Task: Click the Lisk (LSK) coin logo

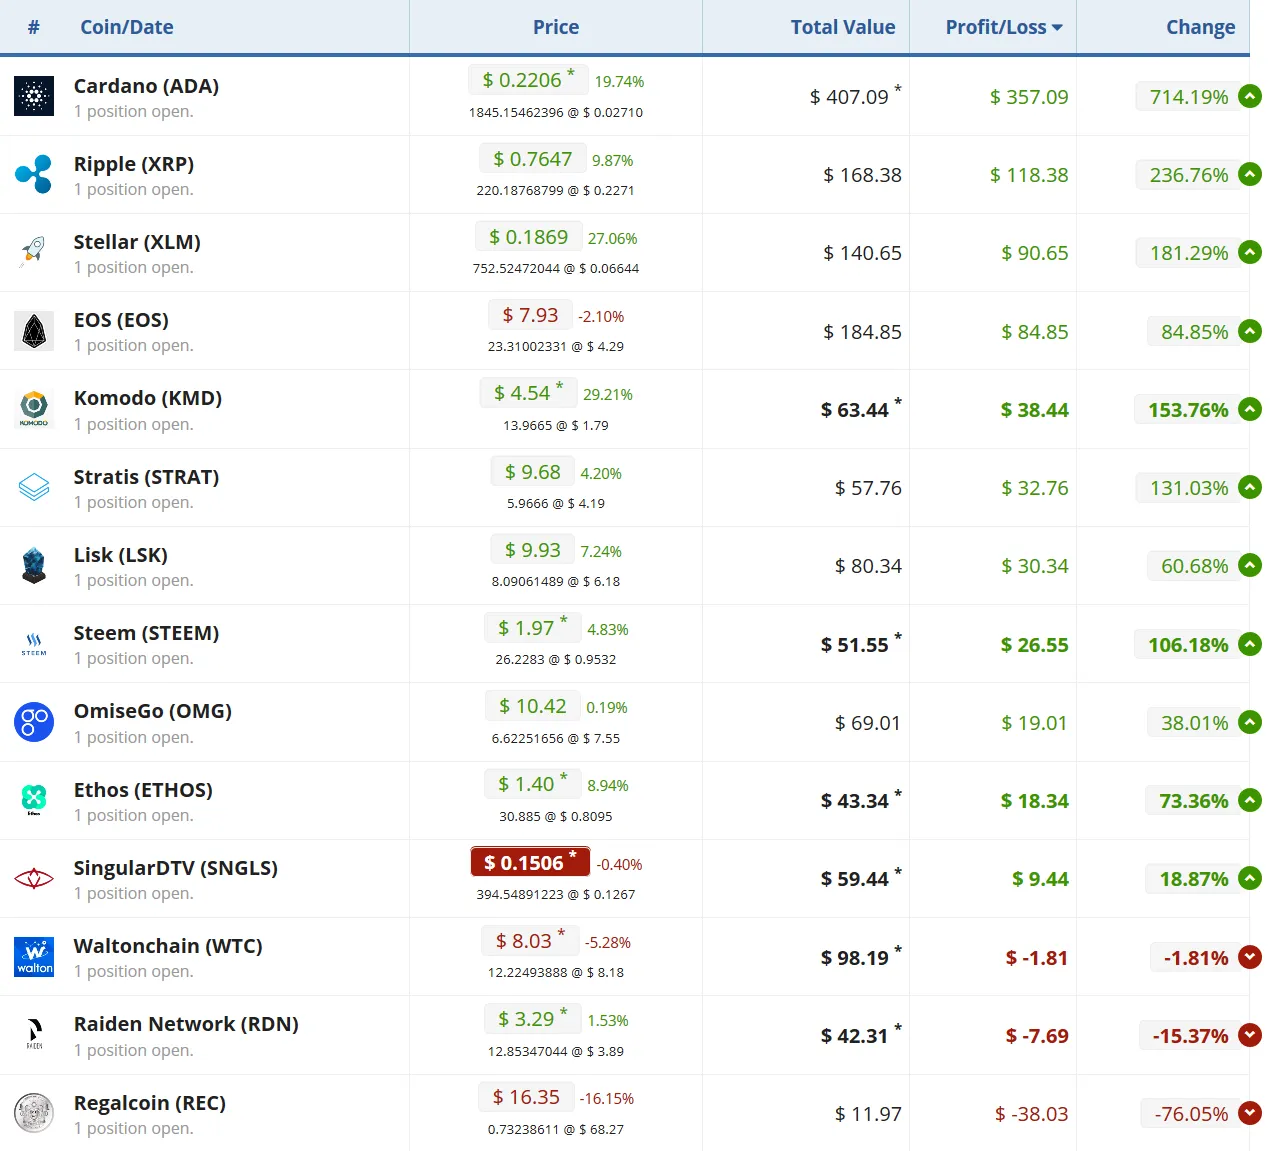Action: (34, 565)
